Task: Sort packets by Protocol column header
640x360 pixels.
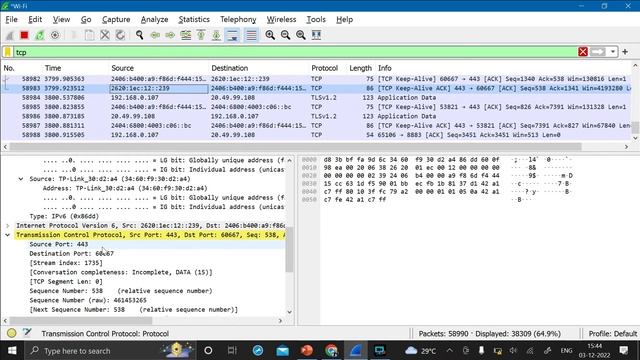Action: 324,68
